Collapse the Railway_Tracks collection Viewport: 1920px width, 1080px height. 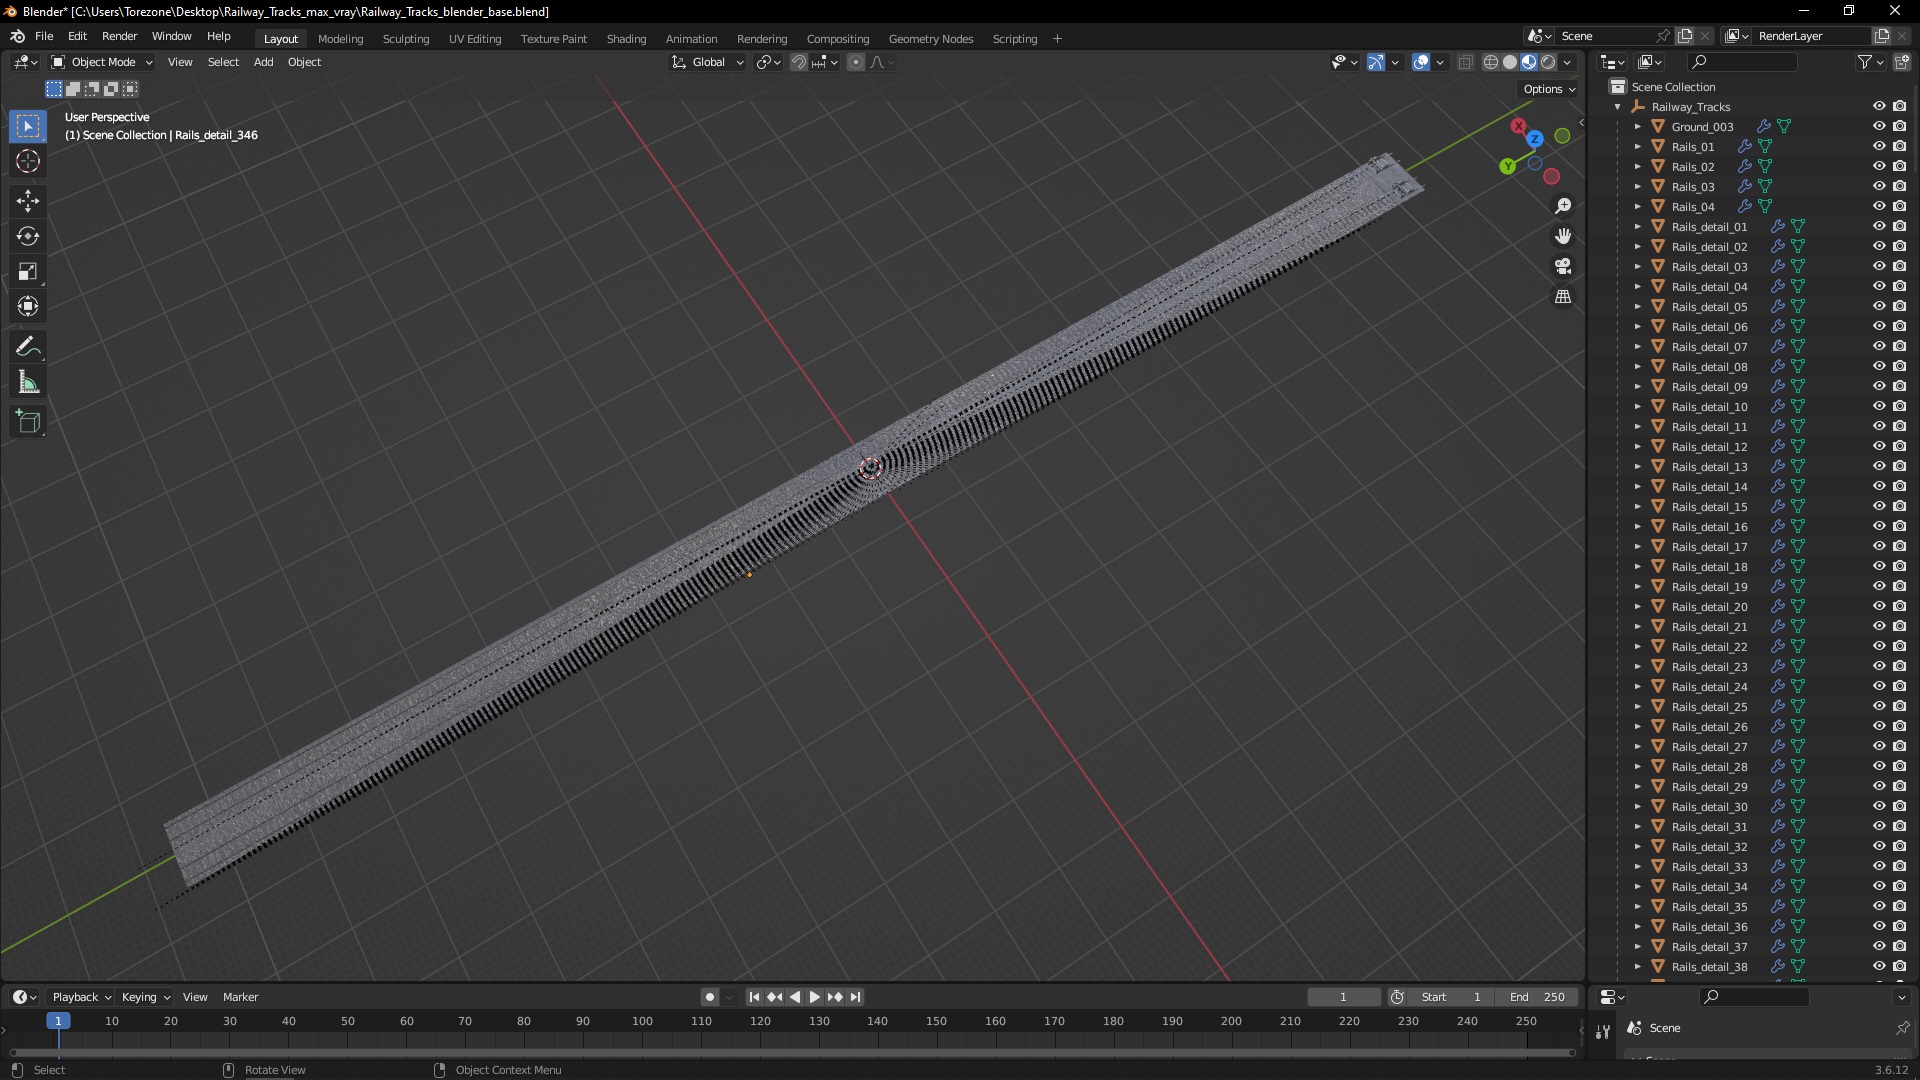coord(1618,107)
